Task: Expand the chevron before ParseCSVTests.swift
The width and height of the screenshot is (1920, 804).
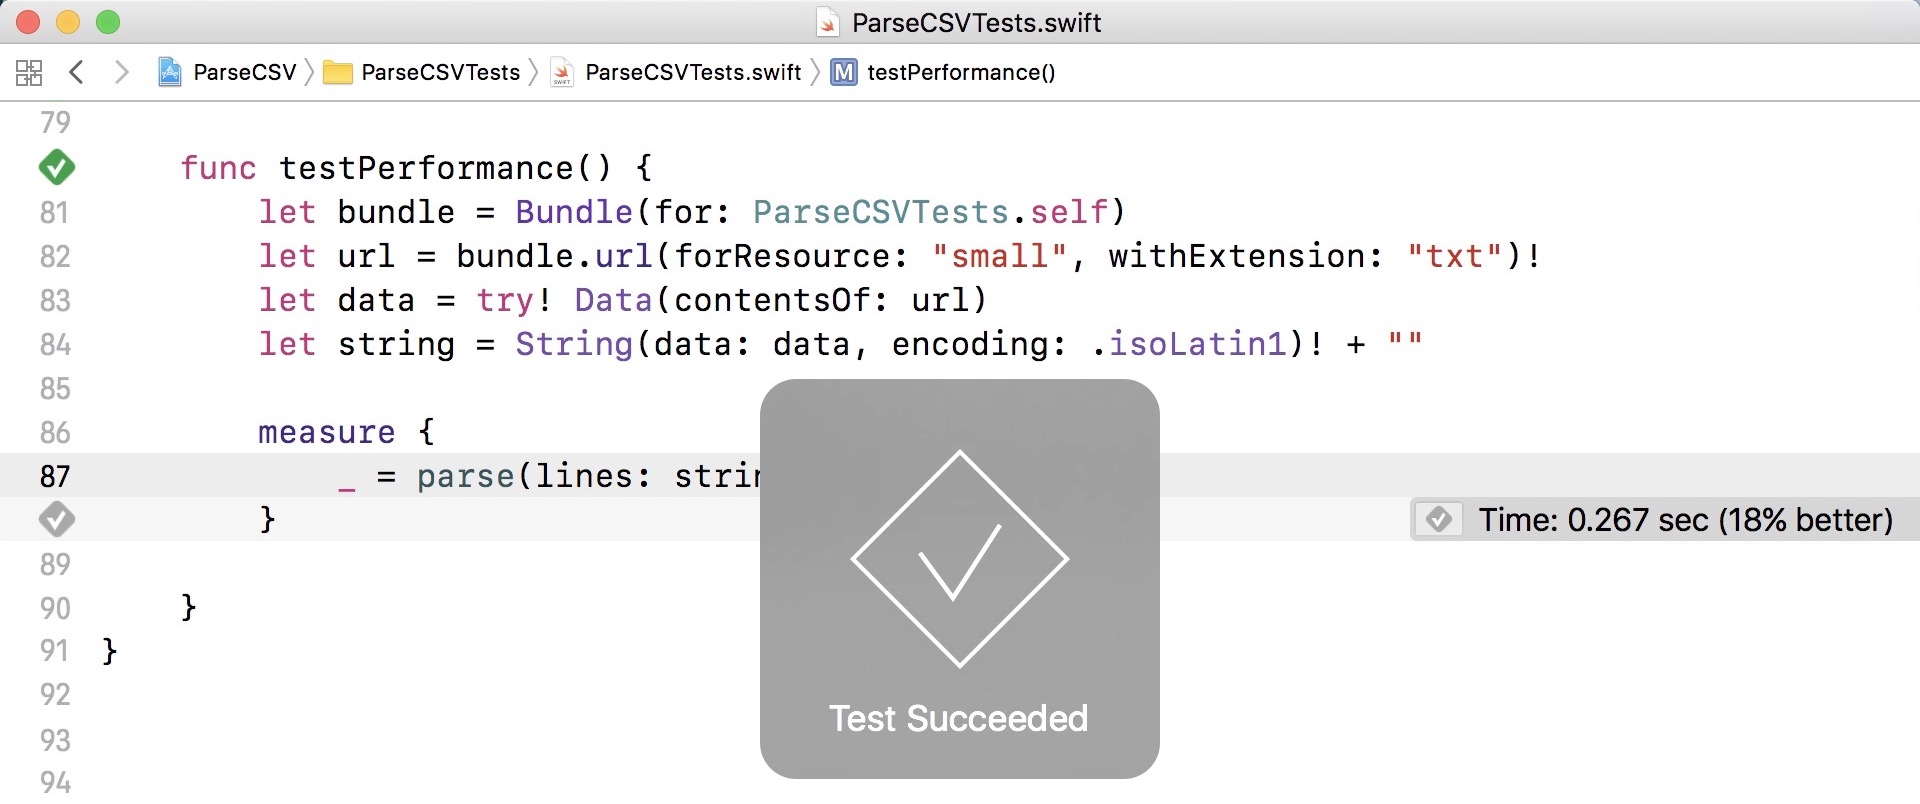Action: (533, 72)
